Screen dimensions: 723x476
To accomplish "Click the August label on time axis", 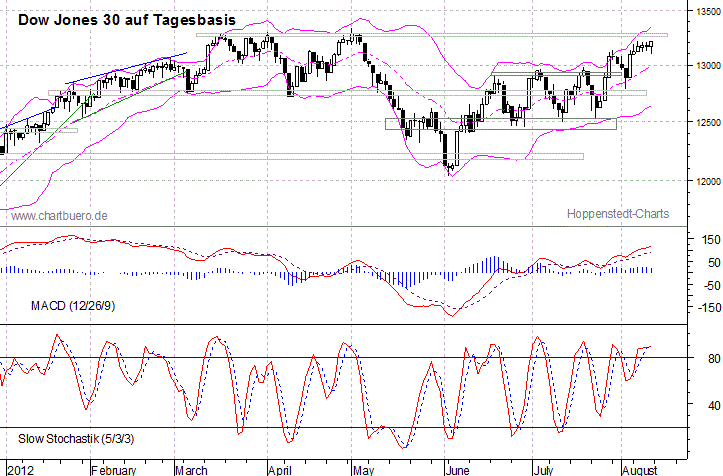I will pyautogui.click(x=639, y=470).
